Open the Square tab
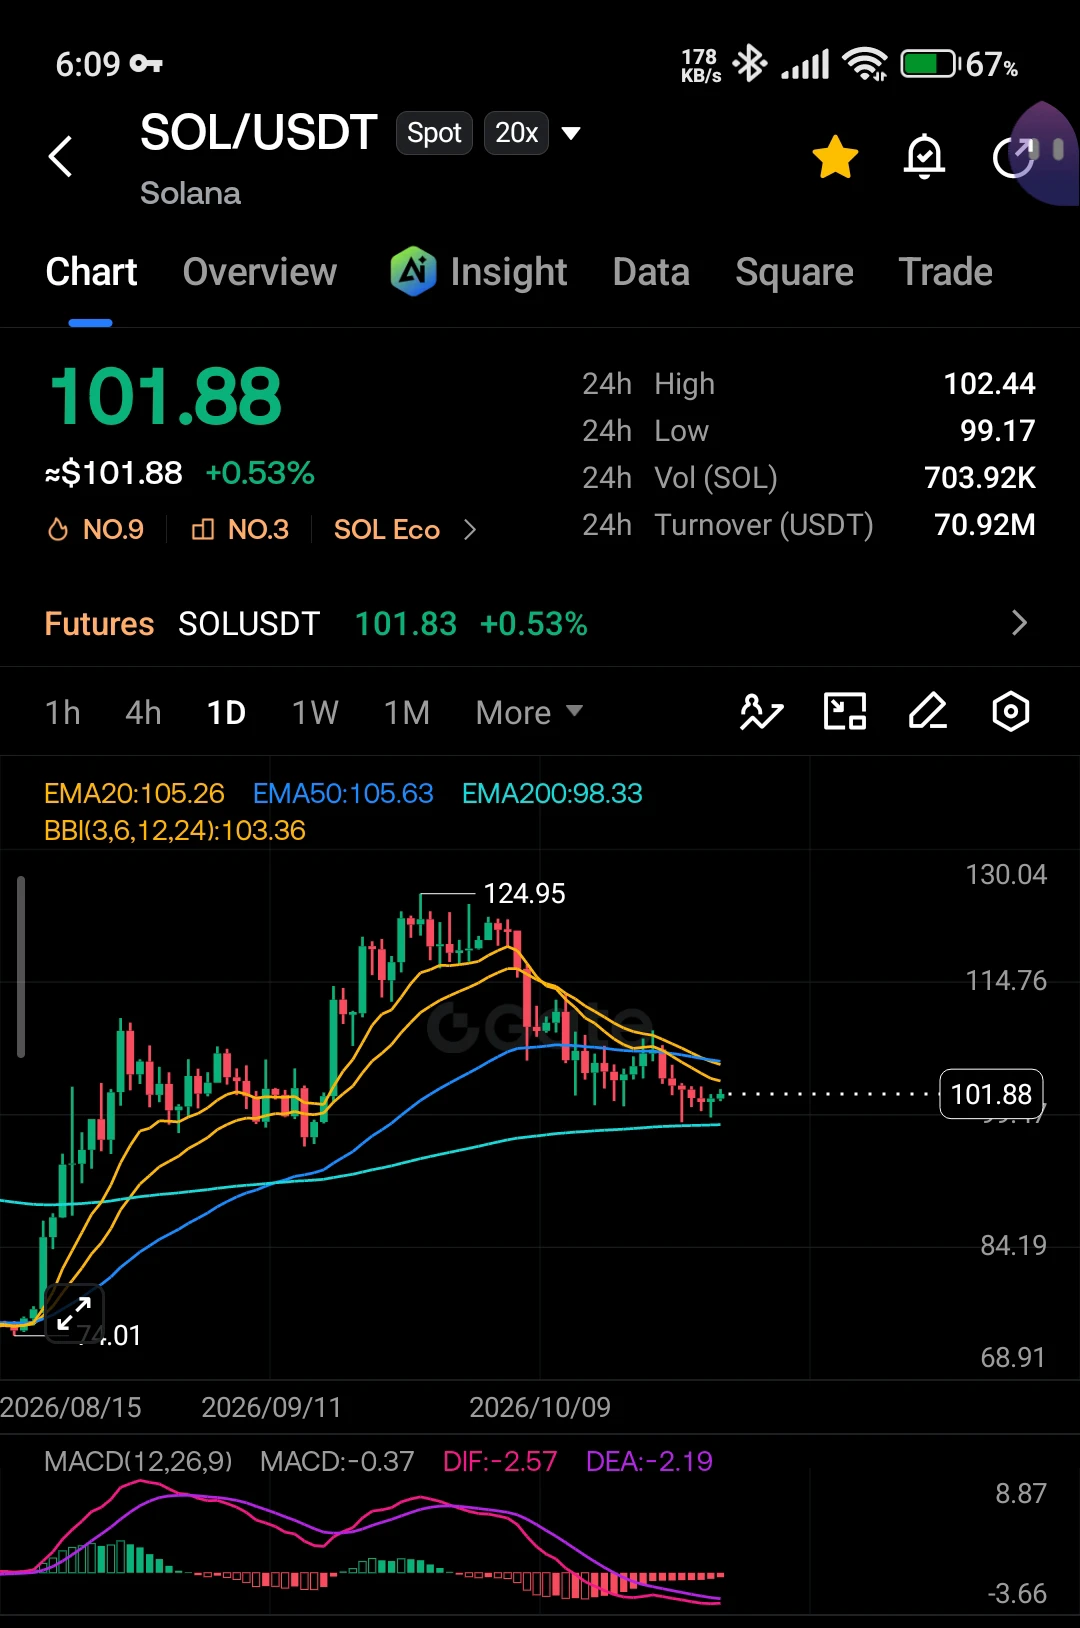The image size is (1080, 1628). point(794,272)
